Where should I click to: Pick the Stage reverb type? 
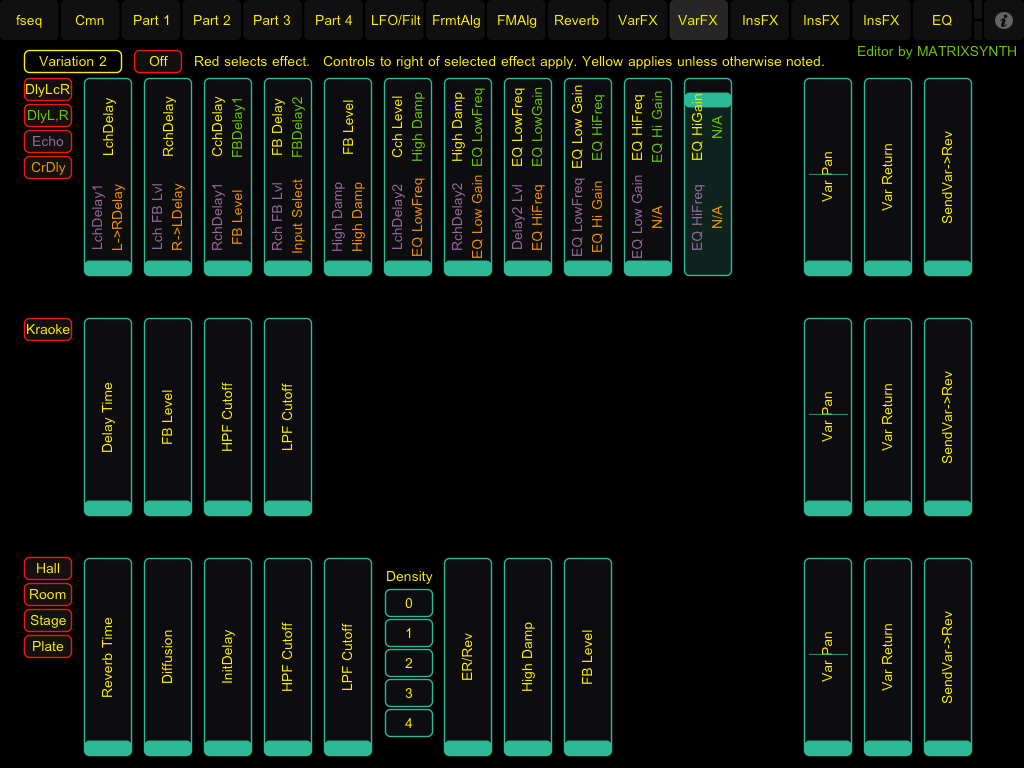point(48,621)
